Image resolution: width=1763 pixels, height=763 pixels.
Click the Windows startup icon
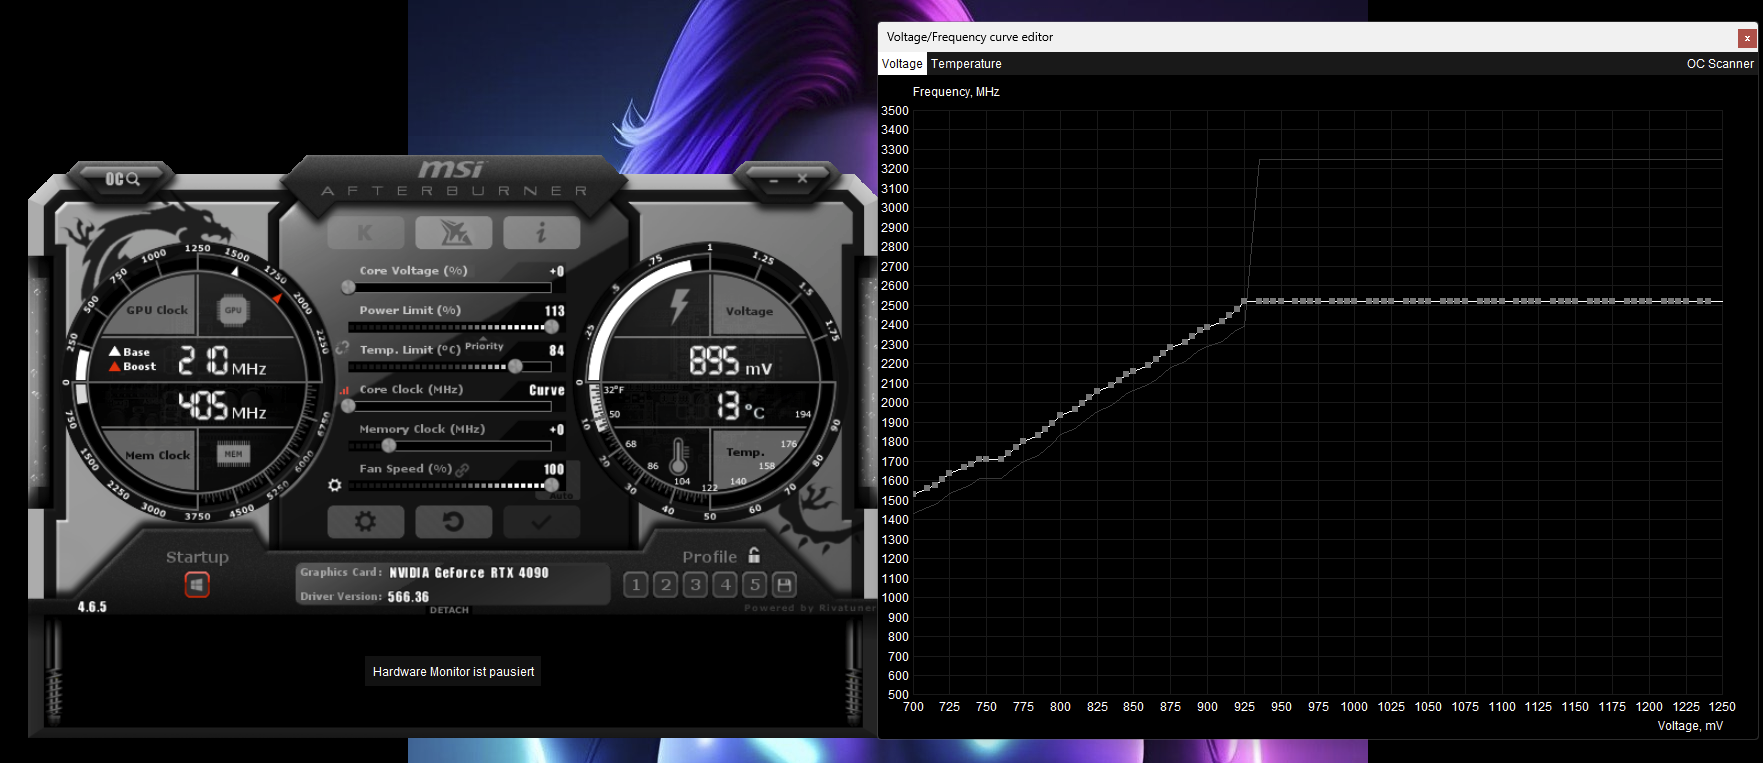point(197,584)
